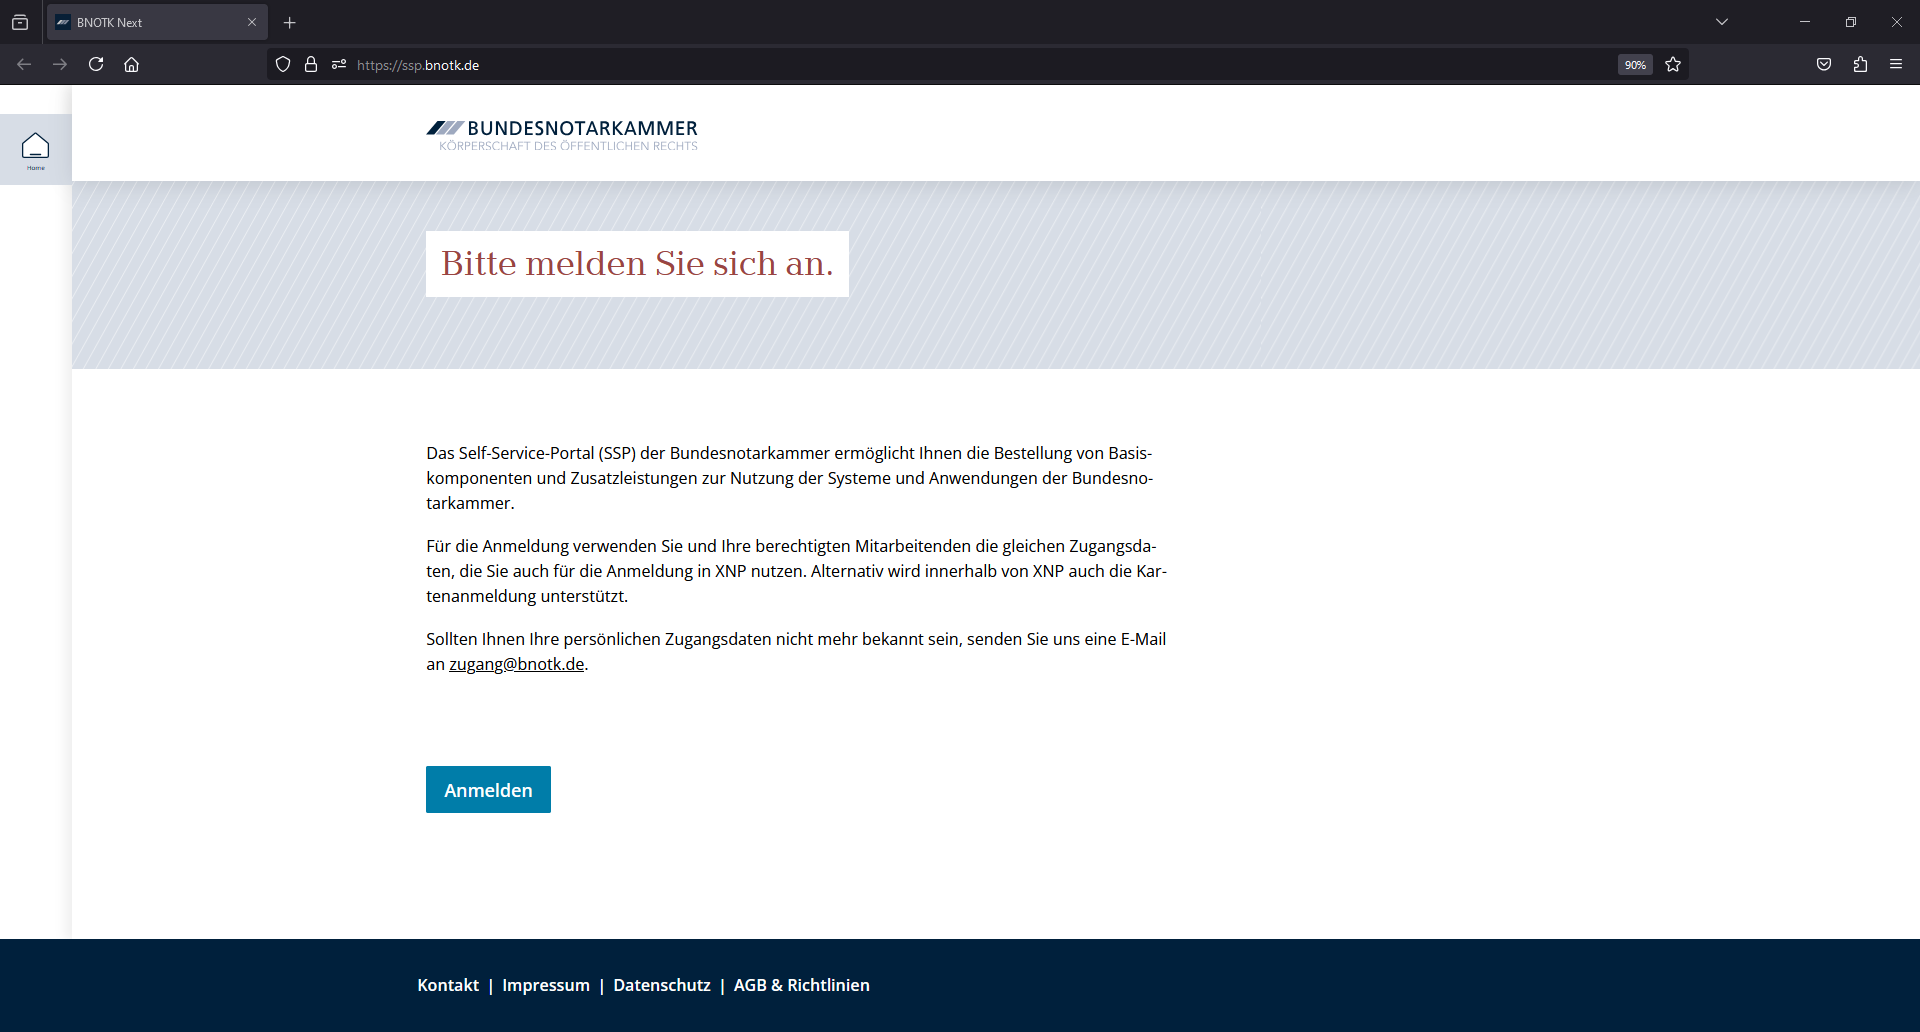Open the recent browsing view icon
Screen dimensions: 1920x1032
20,22
